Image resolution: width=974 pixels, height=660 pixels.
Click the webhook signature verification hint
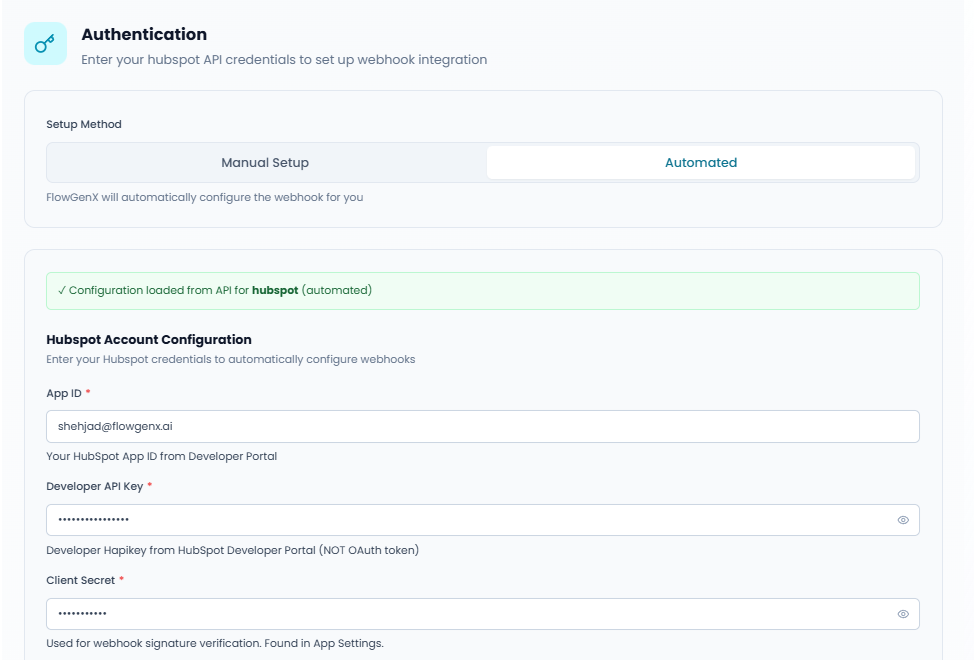(x=214, y=643)
